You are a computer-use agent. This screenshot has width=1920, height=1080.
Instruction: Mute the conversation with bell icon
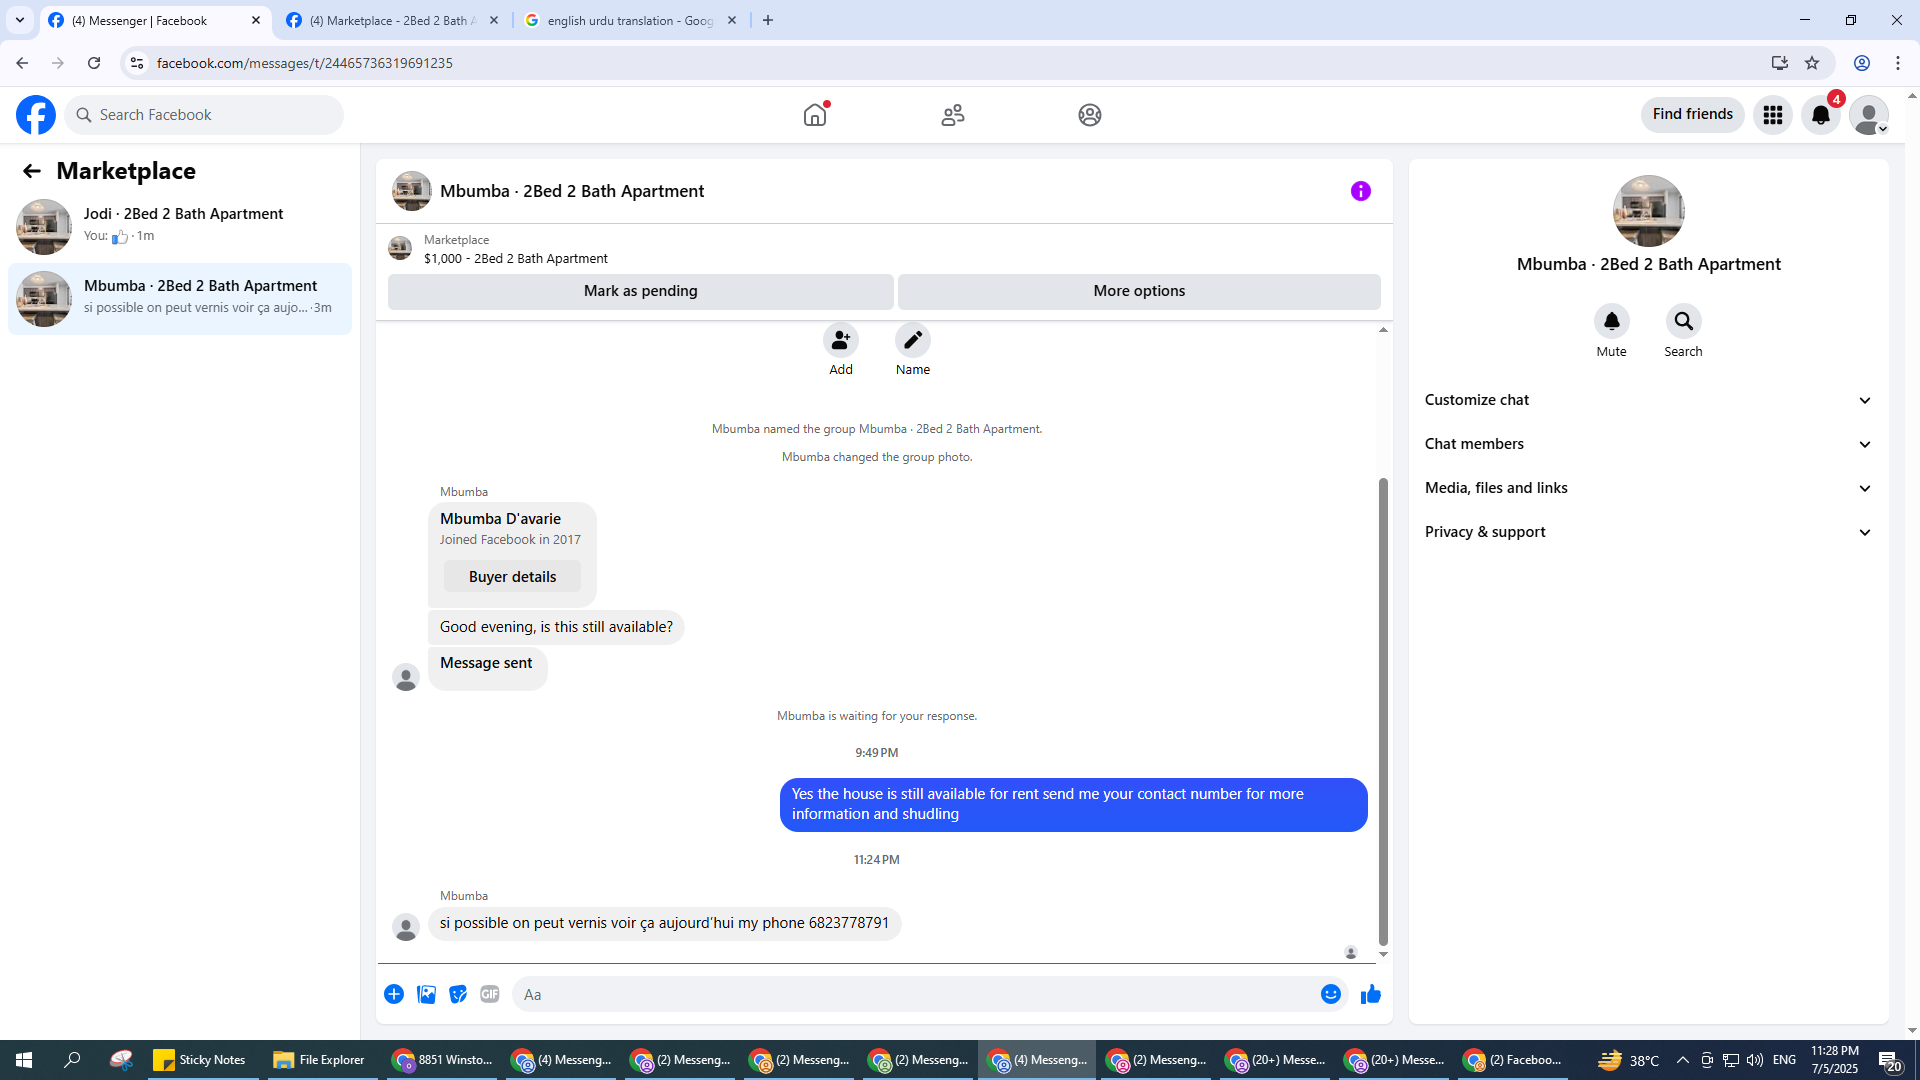pos(1611,322)
